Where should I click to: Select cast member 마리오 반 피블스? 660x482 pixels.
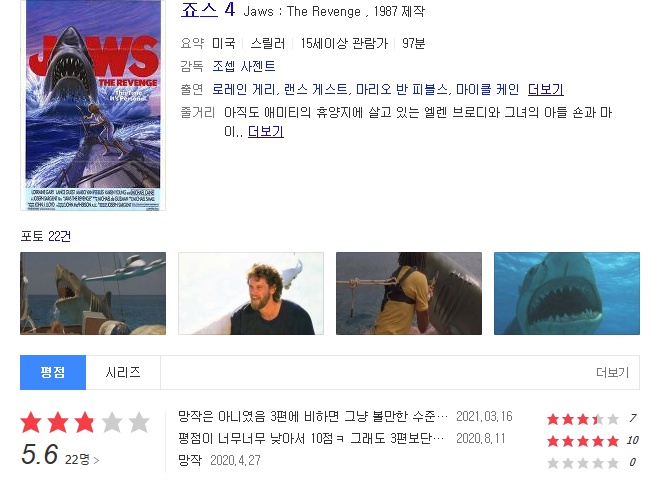click(402, 89)
